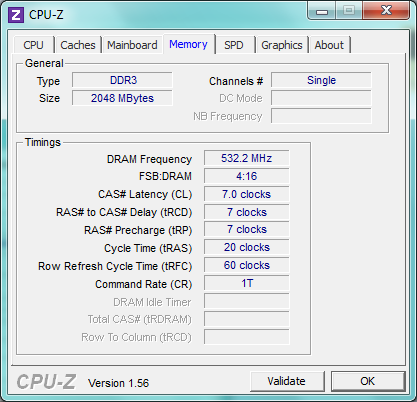Click the empty NB Frequency field
The width and height of the screenshot is (417, 402).
pos(321,116)
